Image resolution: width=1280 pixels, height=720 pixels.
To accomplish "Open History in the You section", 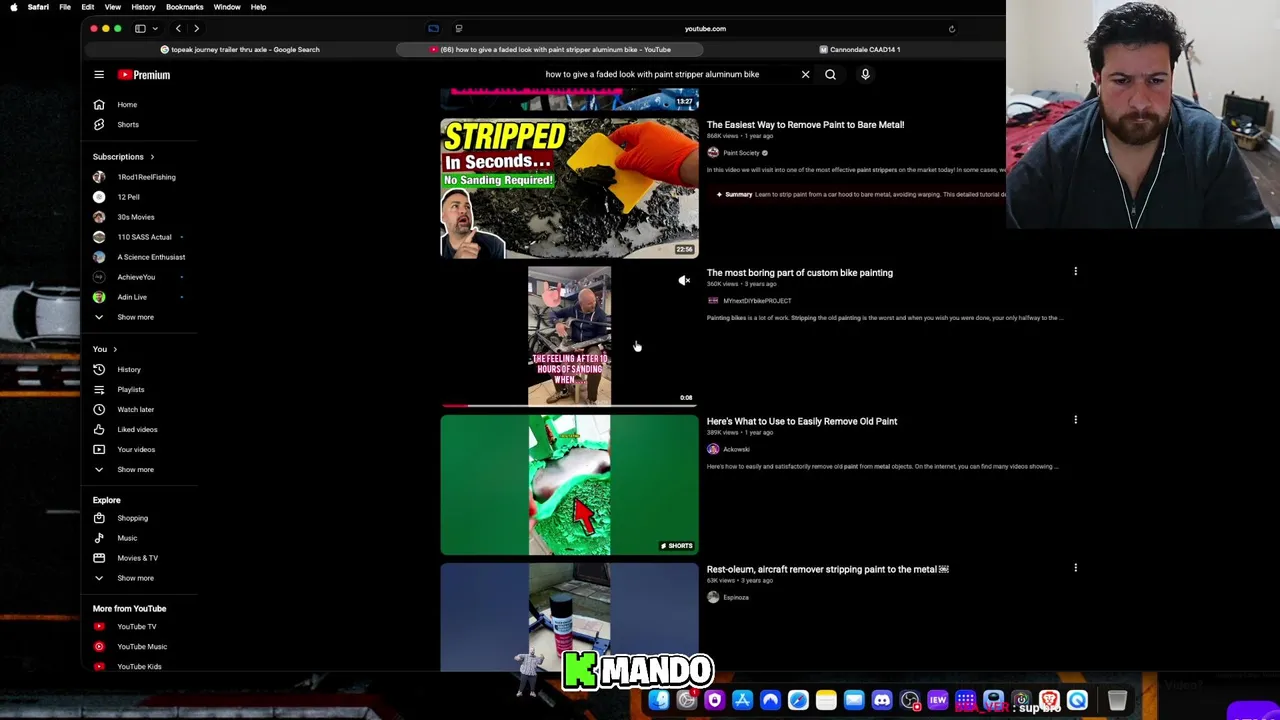I will pyautogui.click(x=140, y=369).
